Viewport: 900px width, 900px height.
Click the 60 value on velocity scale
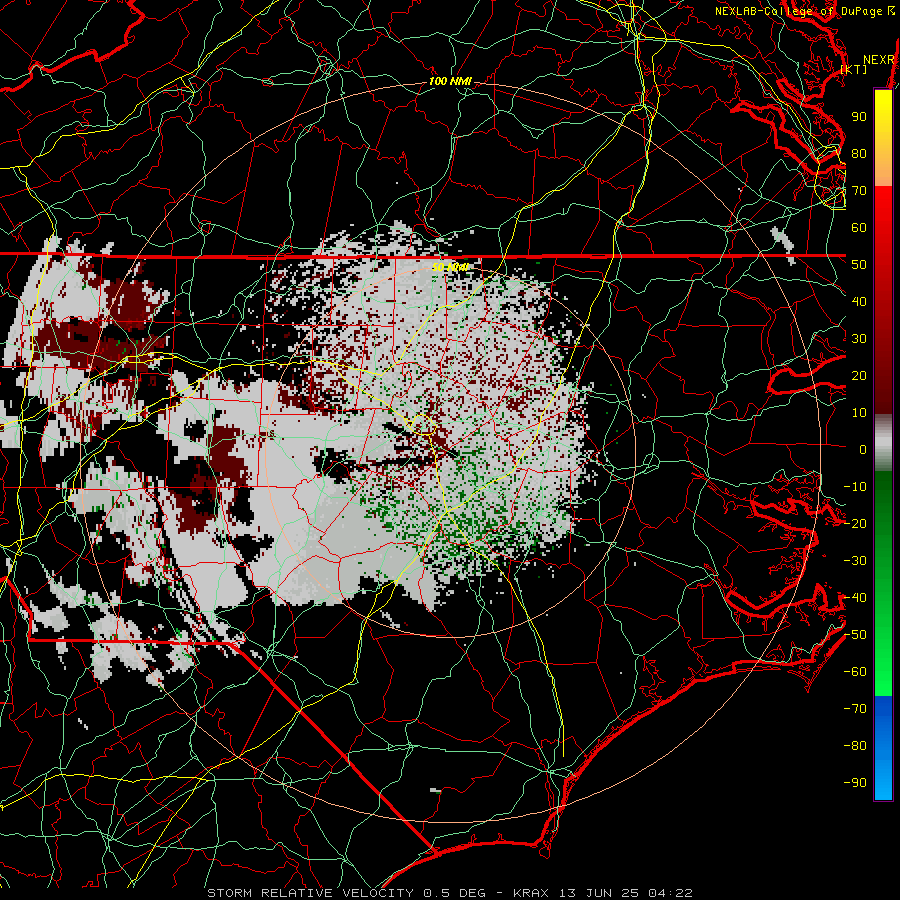click(x=859, y=228)
